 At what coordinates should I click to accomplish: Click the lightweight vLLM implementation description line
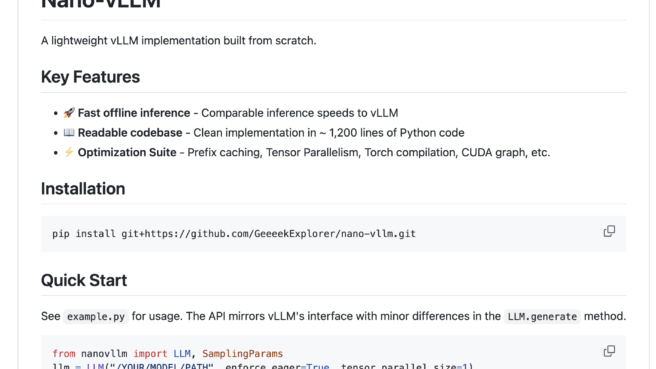[x=179, y=41]
